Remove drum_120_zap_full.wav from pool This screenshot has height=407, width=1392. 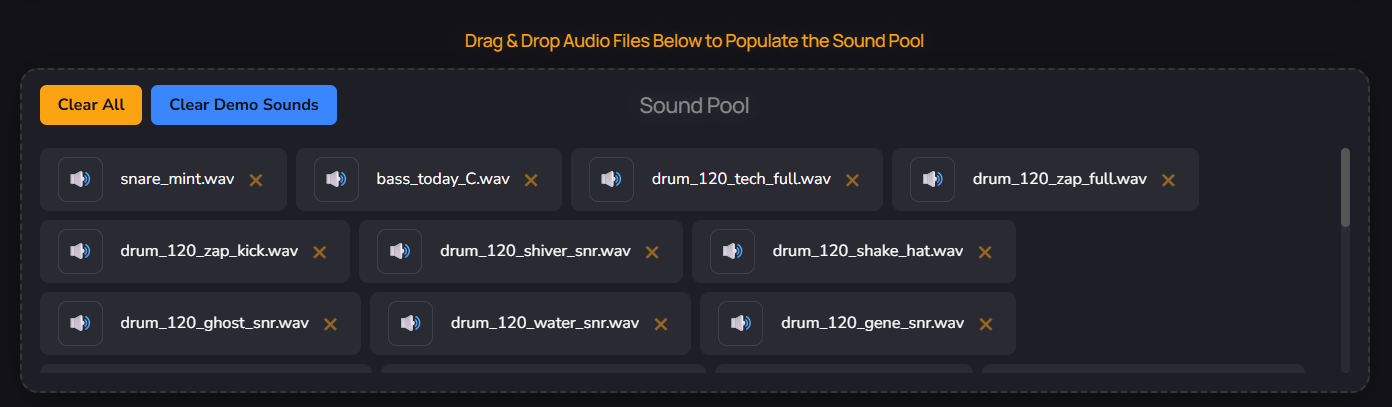click(x=1168, y=180)
